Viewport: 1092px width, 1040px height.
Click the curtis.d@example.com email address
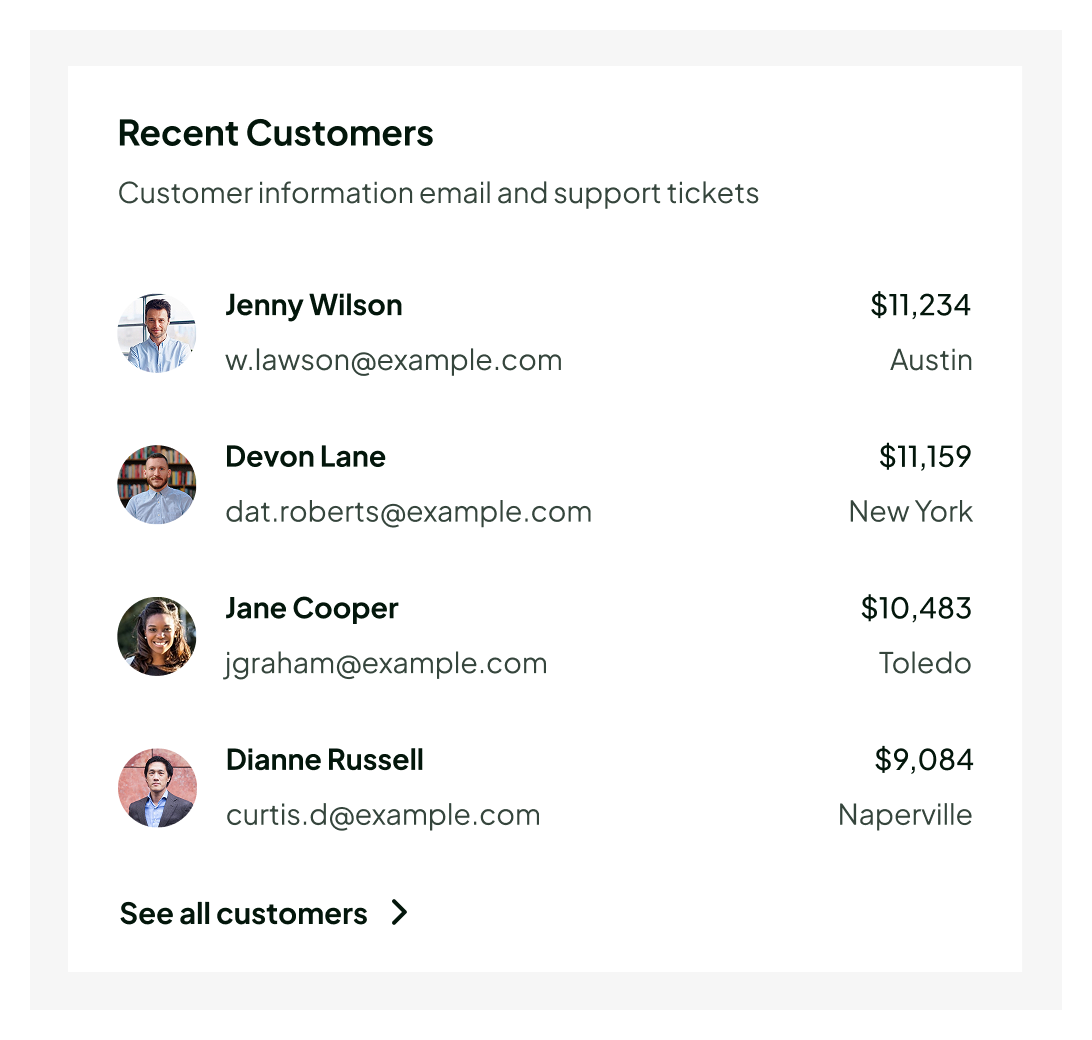[x=383, y=815]
